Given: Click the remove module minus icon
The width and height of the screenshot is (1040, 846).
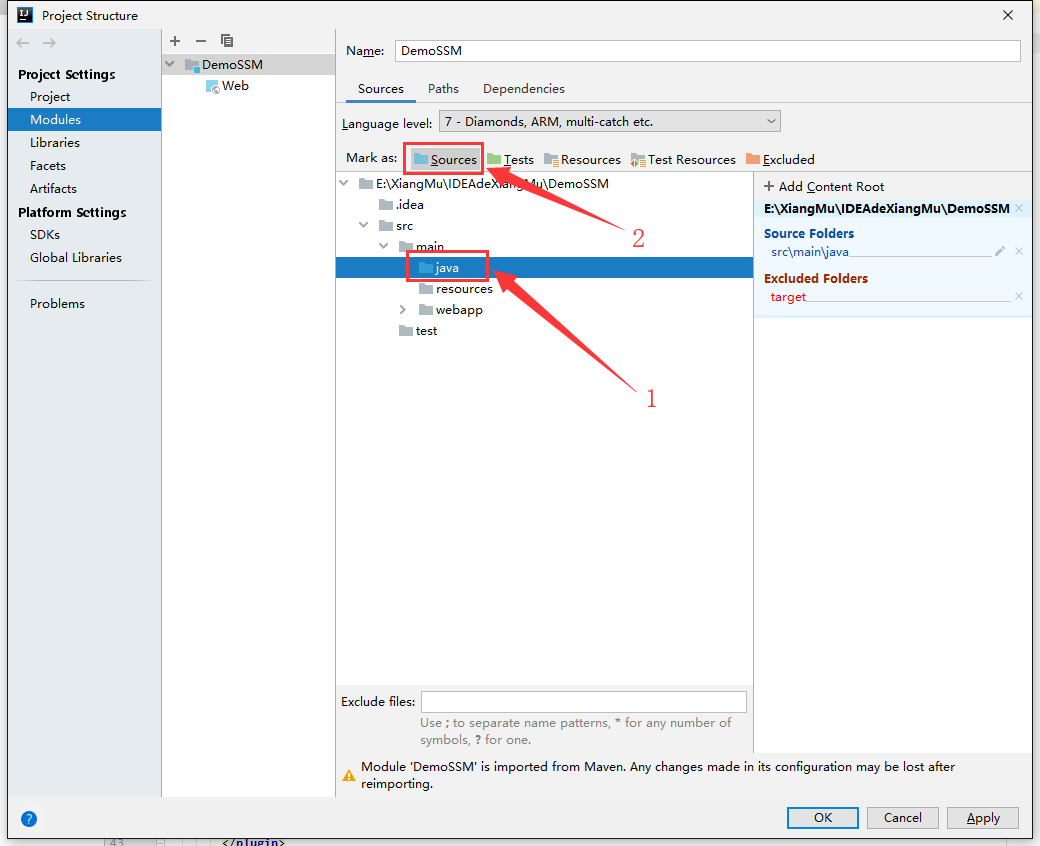Looking at the screenshot, I should point(201,41).
